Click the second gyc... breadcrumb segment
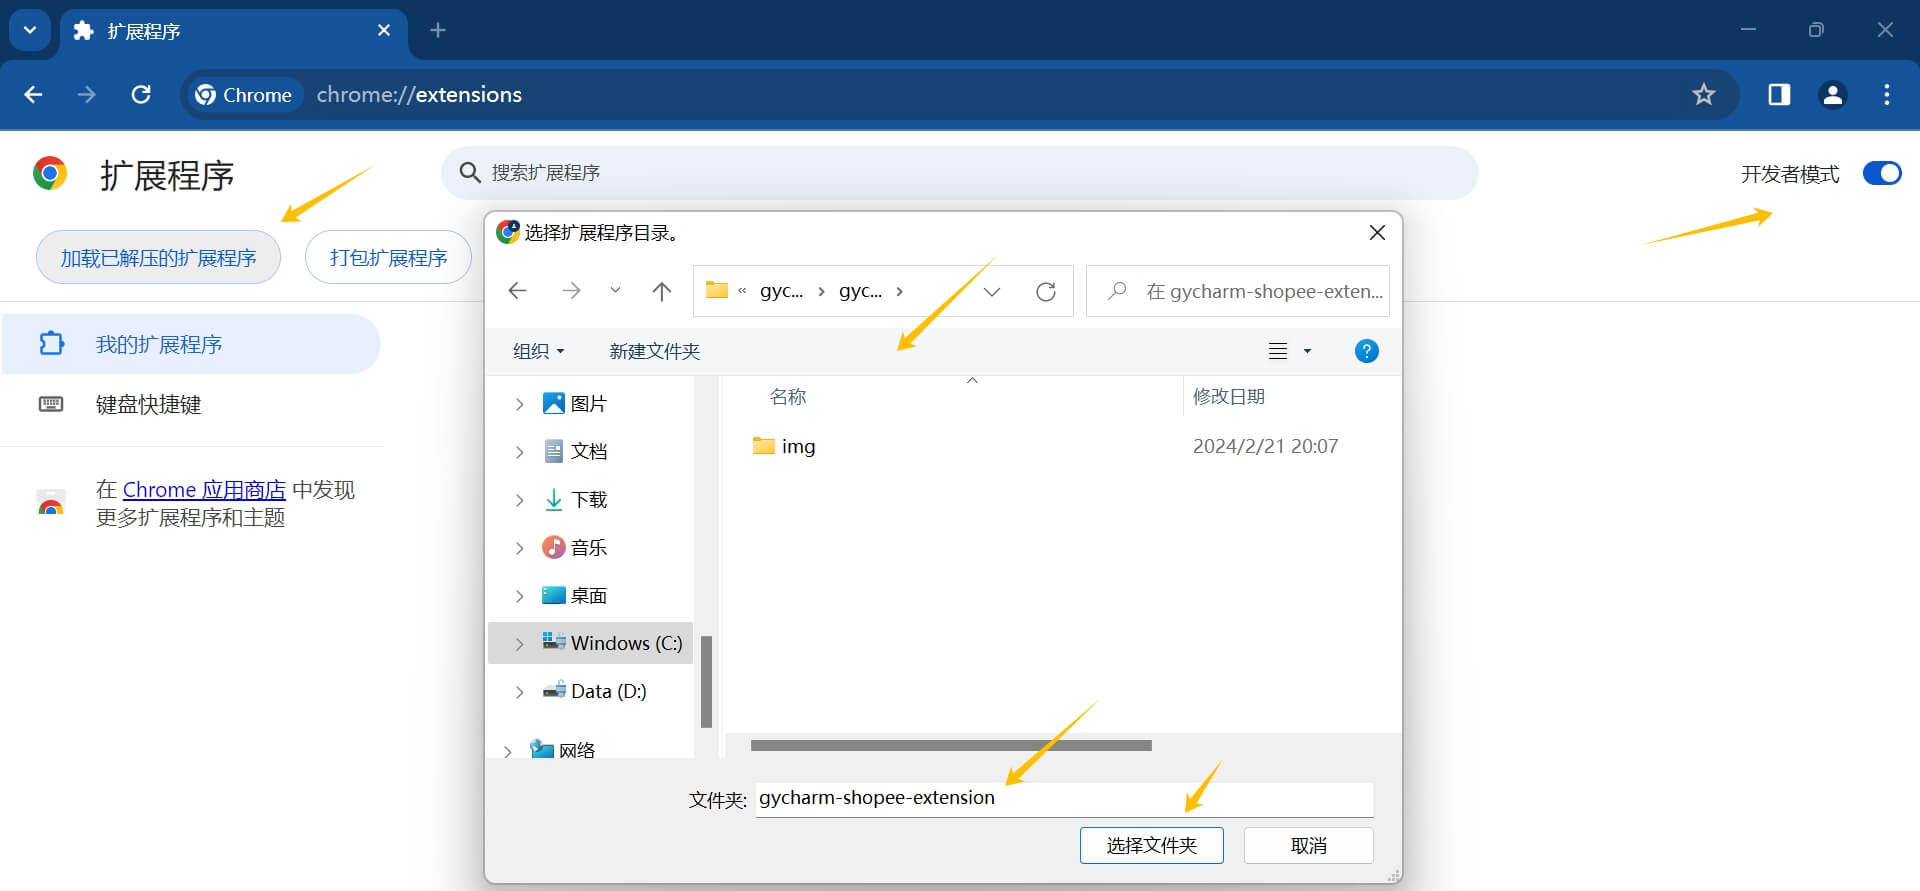 click(860, 291)
